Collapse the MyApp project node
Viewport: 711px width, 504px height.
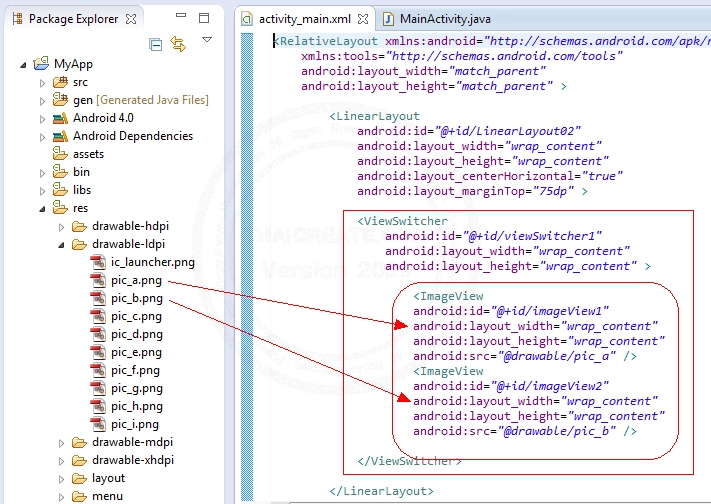coord(23,65)
